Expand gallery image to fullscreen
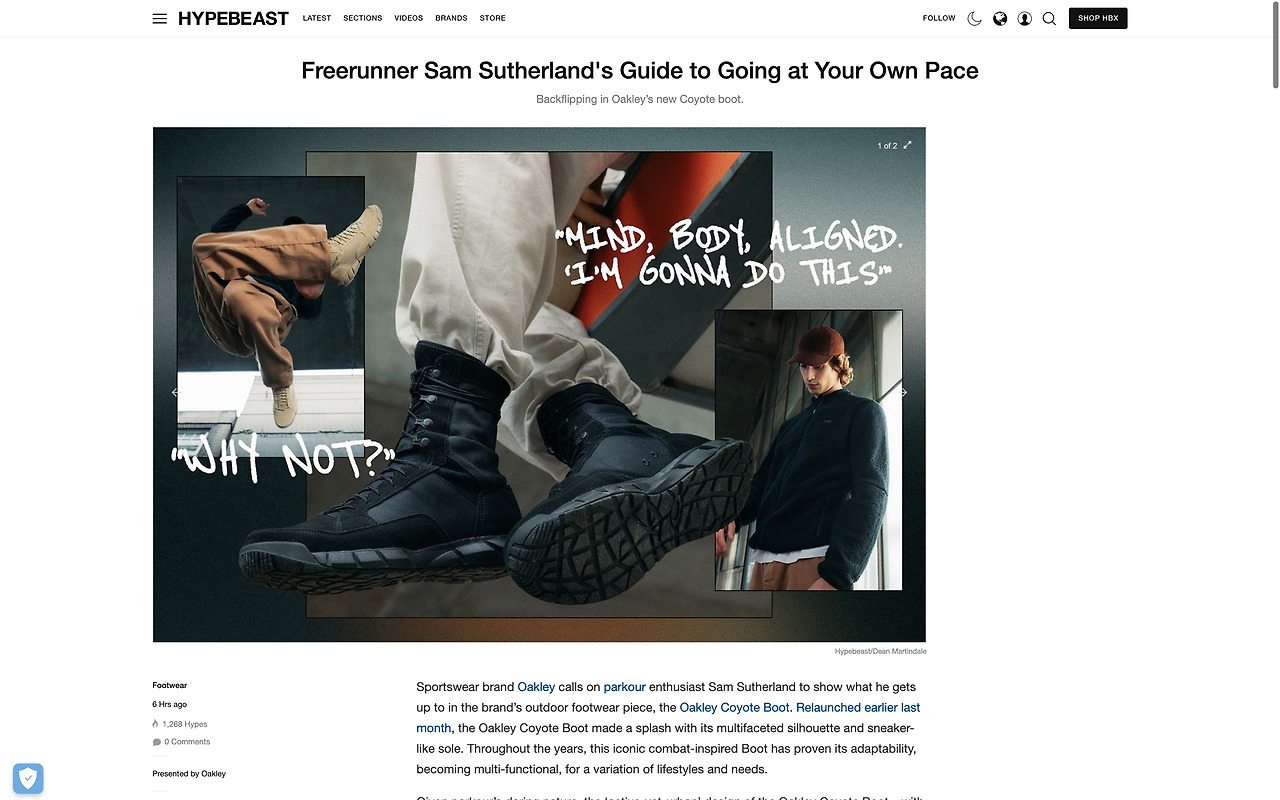The image size is (1280, 800). tap(908, 145)
